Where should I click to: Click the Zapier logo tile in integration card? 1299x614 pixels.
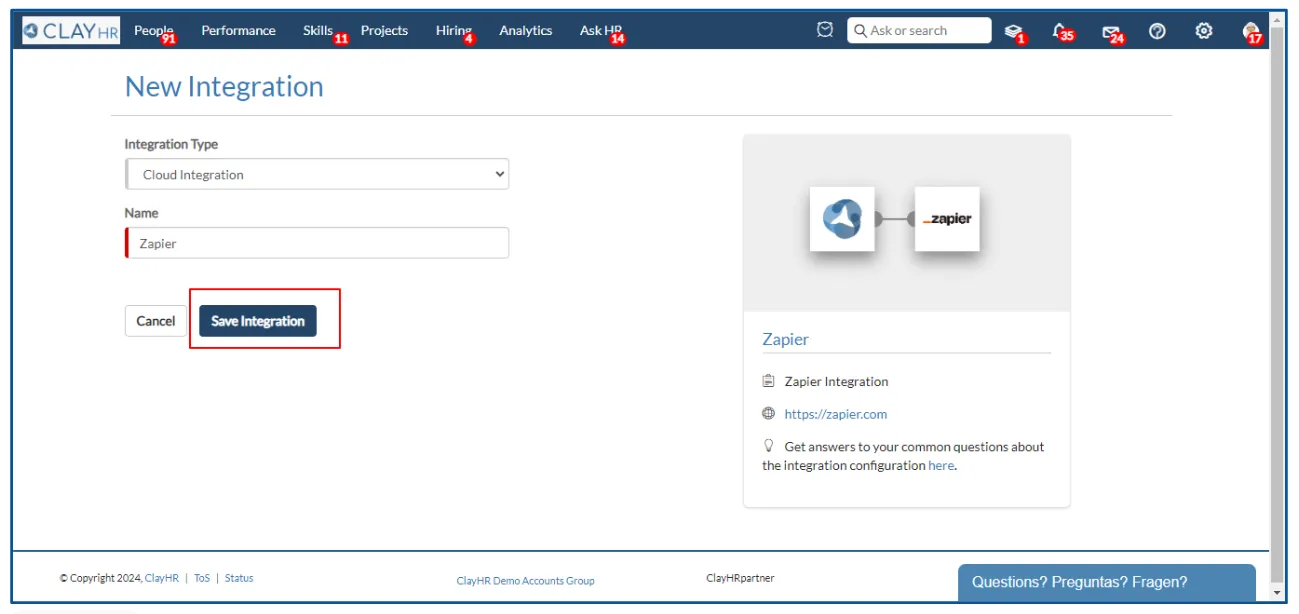[x=947, y=218]
